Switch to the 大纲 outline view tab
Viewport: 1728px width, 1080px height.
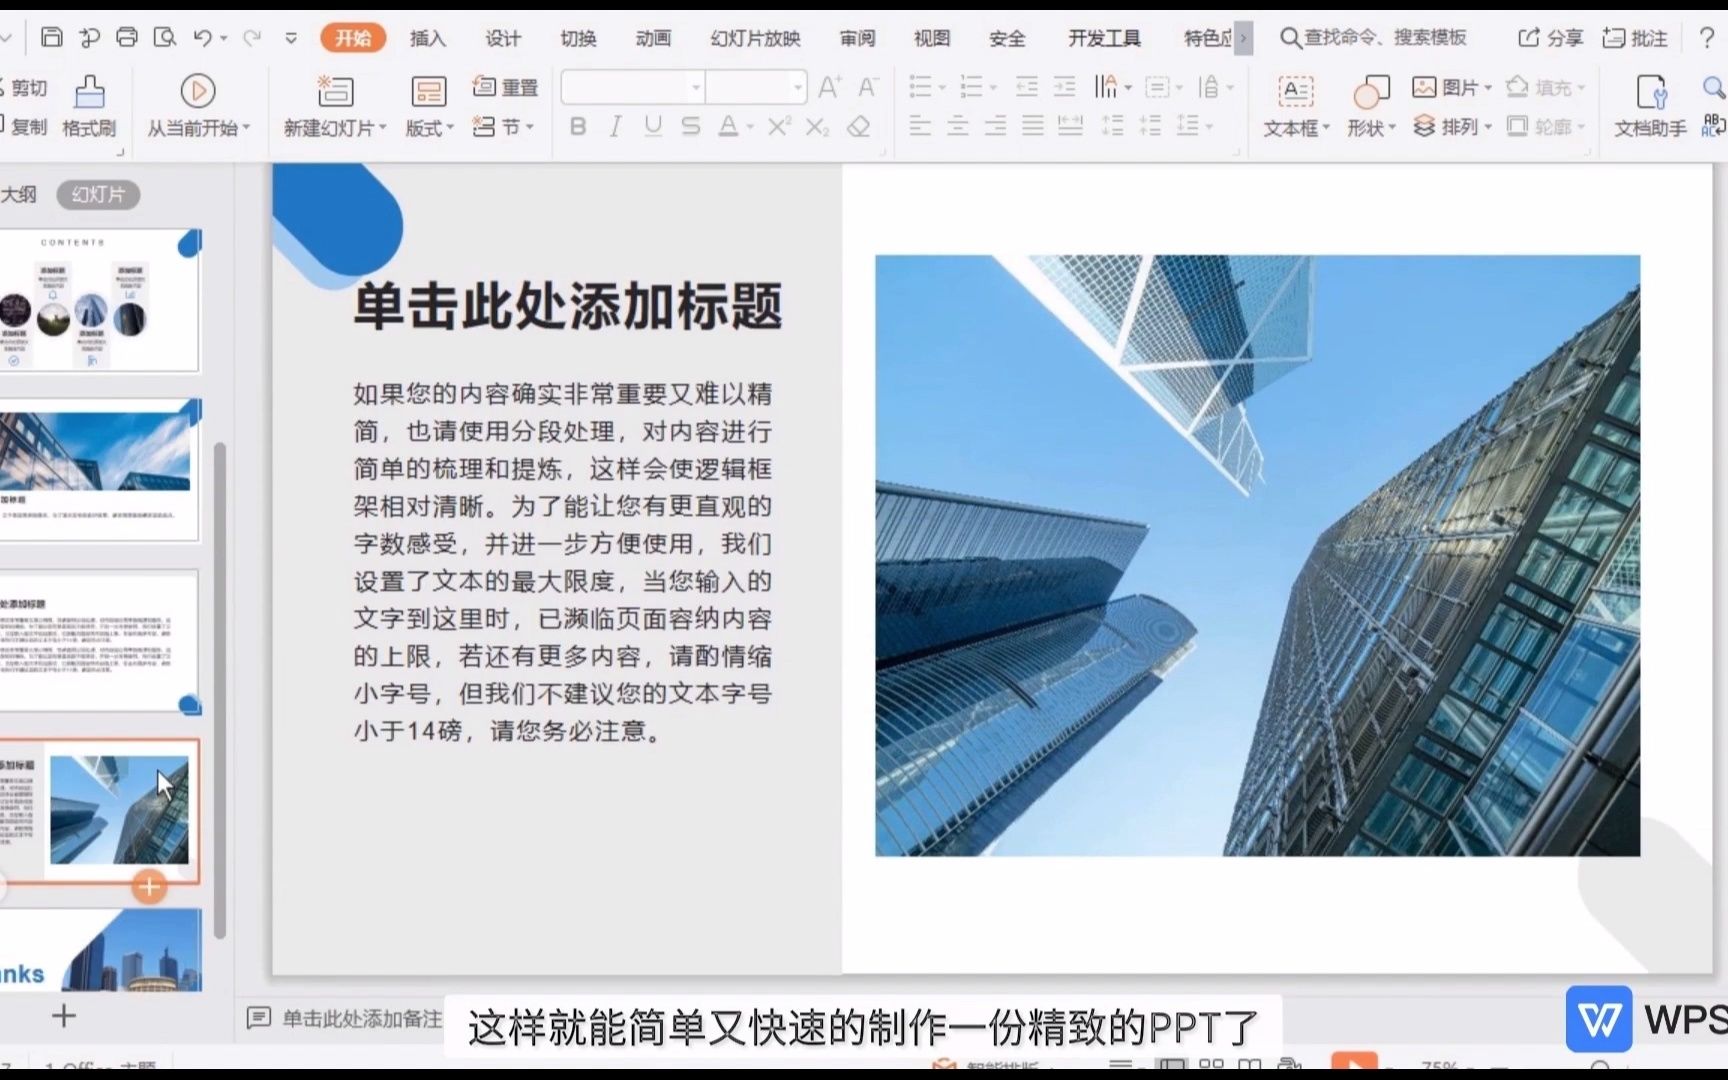click(x=21, y=194)
